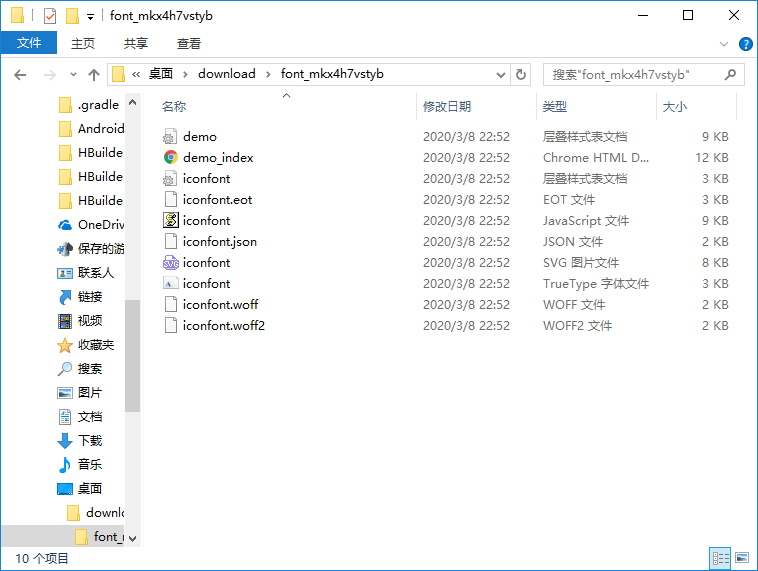Viewport: 758px width, 571px height.
Task: Click the iconfont.woff file icon
Action: tap(170, 305)
